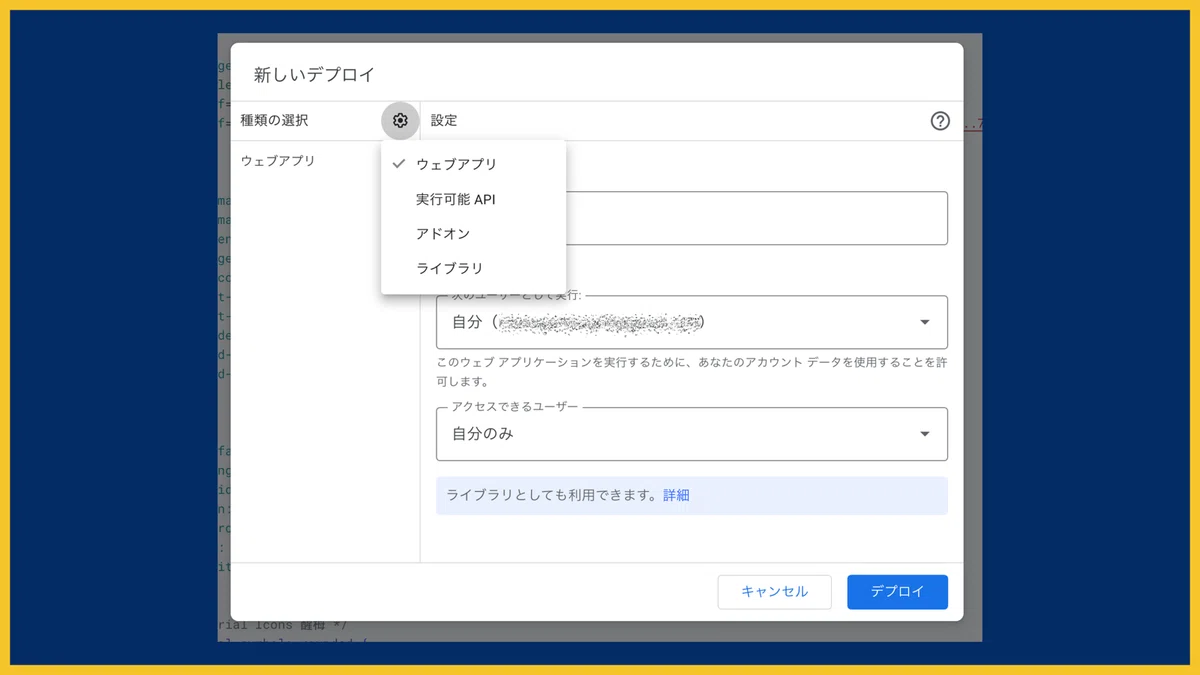Screen dimensions: 1200x675
Task: Choose アドオン deployment type
Action: click(x=473, y=233)
